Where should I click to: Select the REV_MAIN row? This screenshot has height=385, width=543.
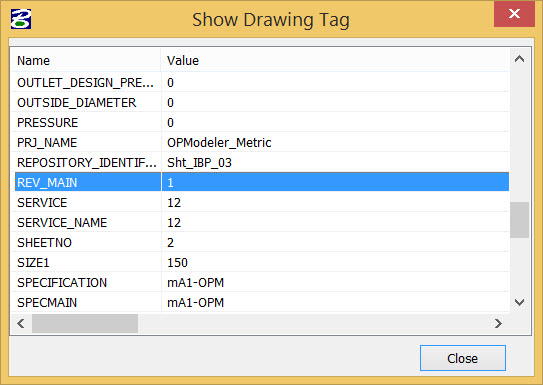pos(262,182)
